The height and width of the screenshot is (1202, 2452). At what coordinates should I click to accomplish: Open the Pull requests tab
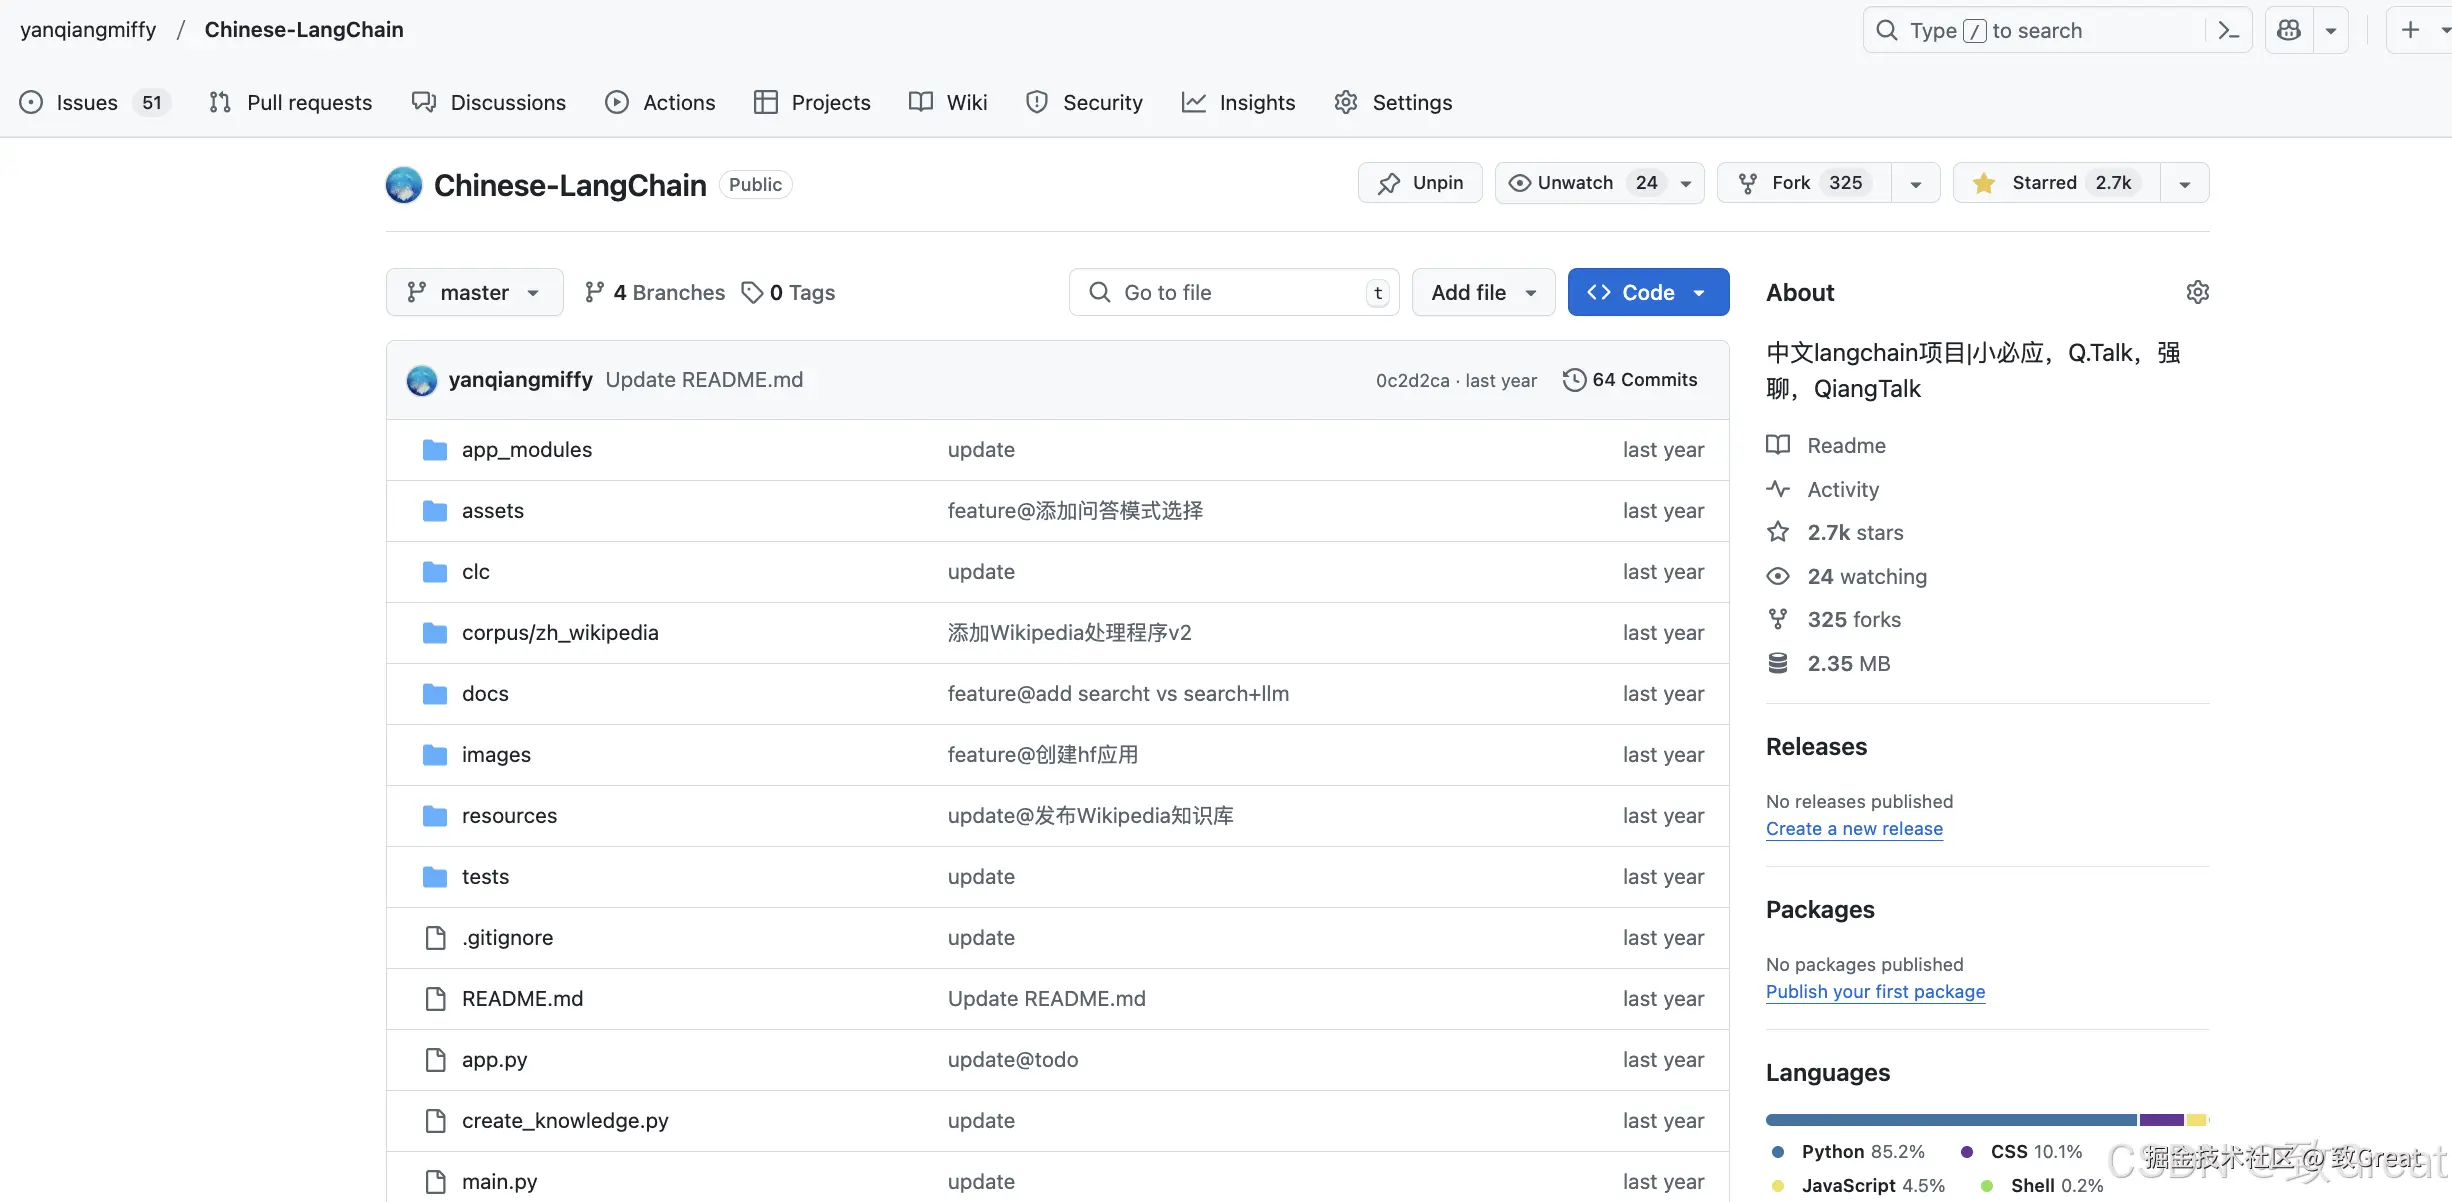pos(291,102)
